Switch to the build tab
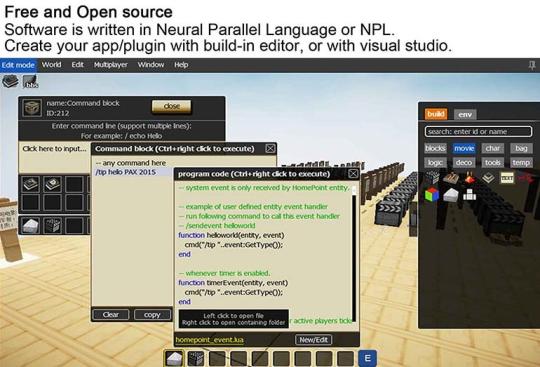 436,114
